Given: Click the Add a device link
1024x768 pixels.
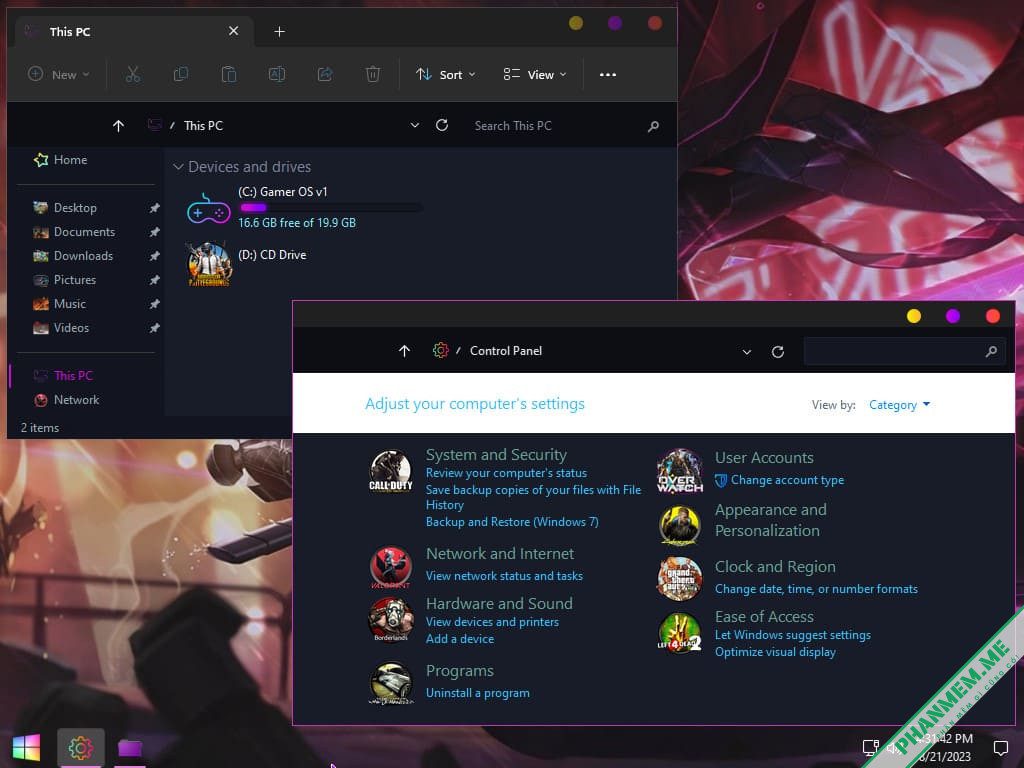Looking at the screenshot, I should coord(460,639).
